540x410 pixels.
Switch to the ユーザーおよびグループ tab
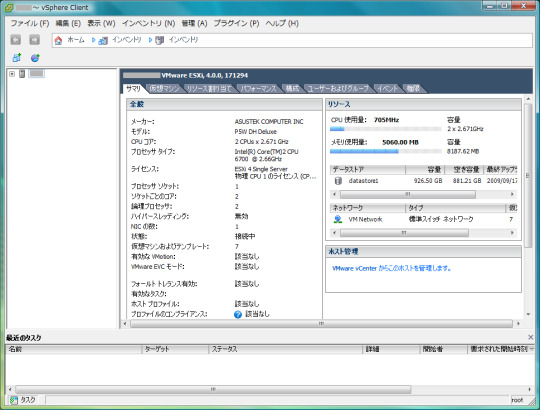(x=338, y=89)
